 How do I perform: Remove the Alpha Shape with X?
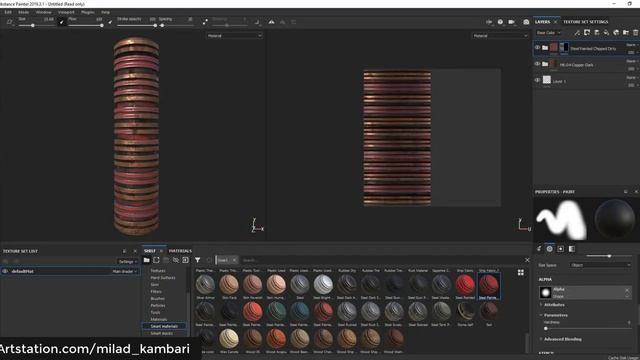(x=627, y=290)
